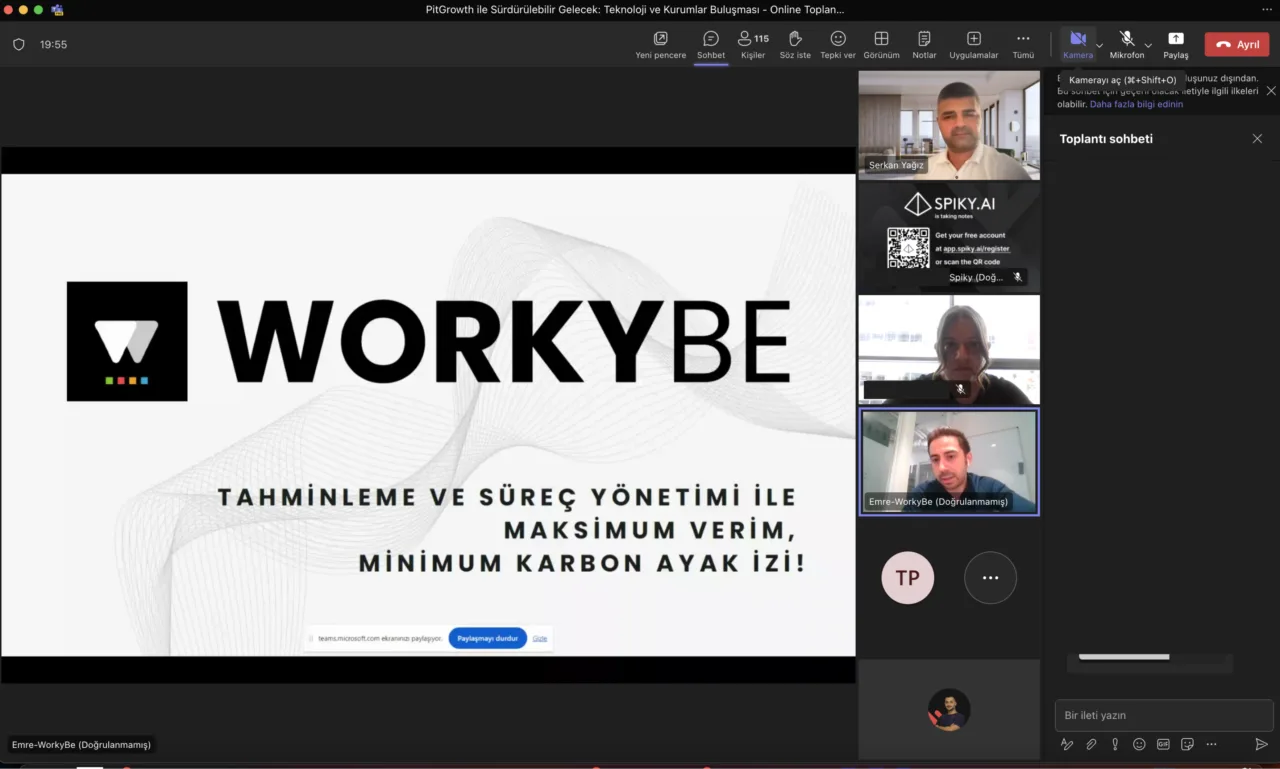
Task: Unmute the Mikrofon
Action: pos(1127,45)
